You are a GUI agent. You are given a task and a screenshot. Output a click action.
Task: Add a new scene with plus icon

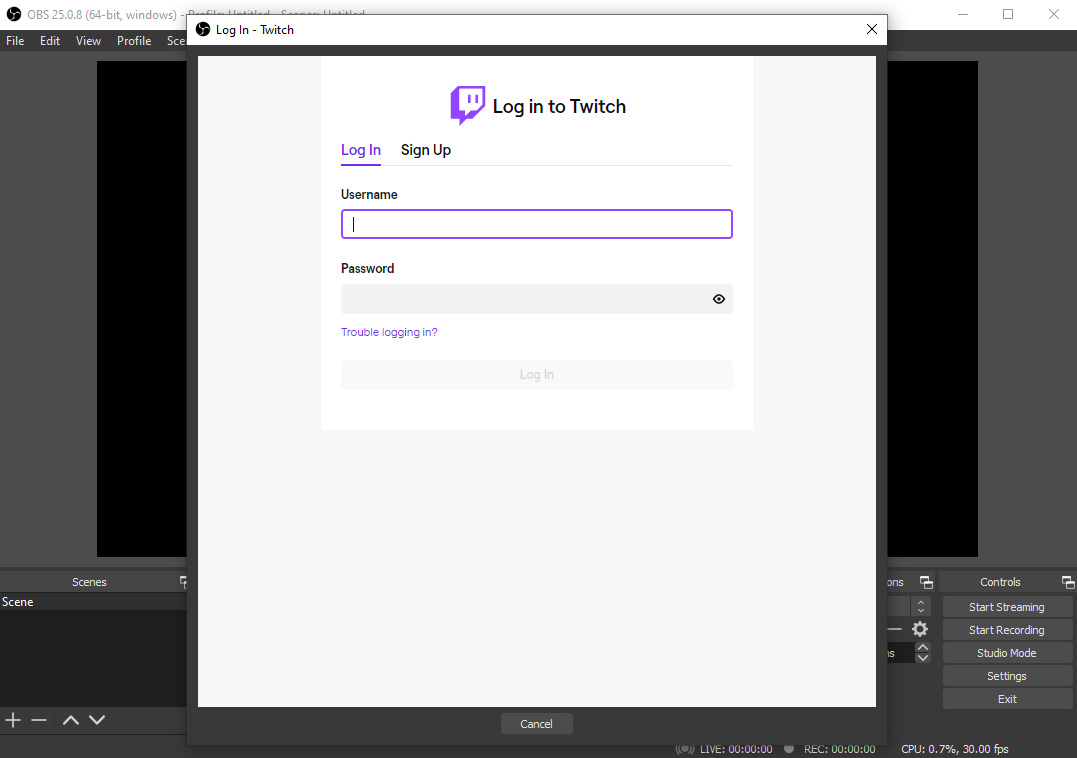click(x=13, y=720)
